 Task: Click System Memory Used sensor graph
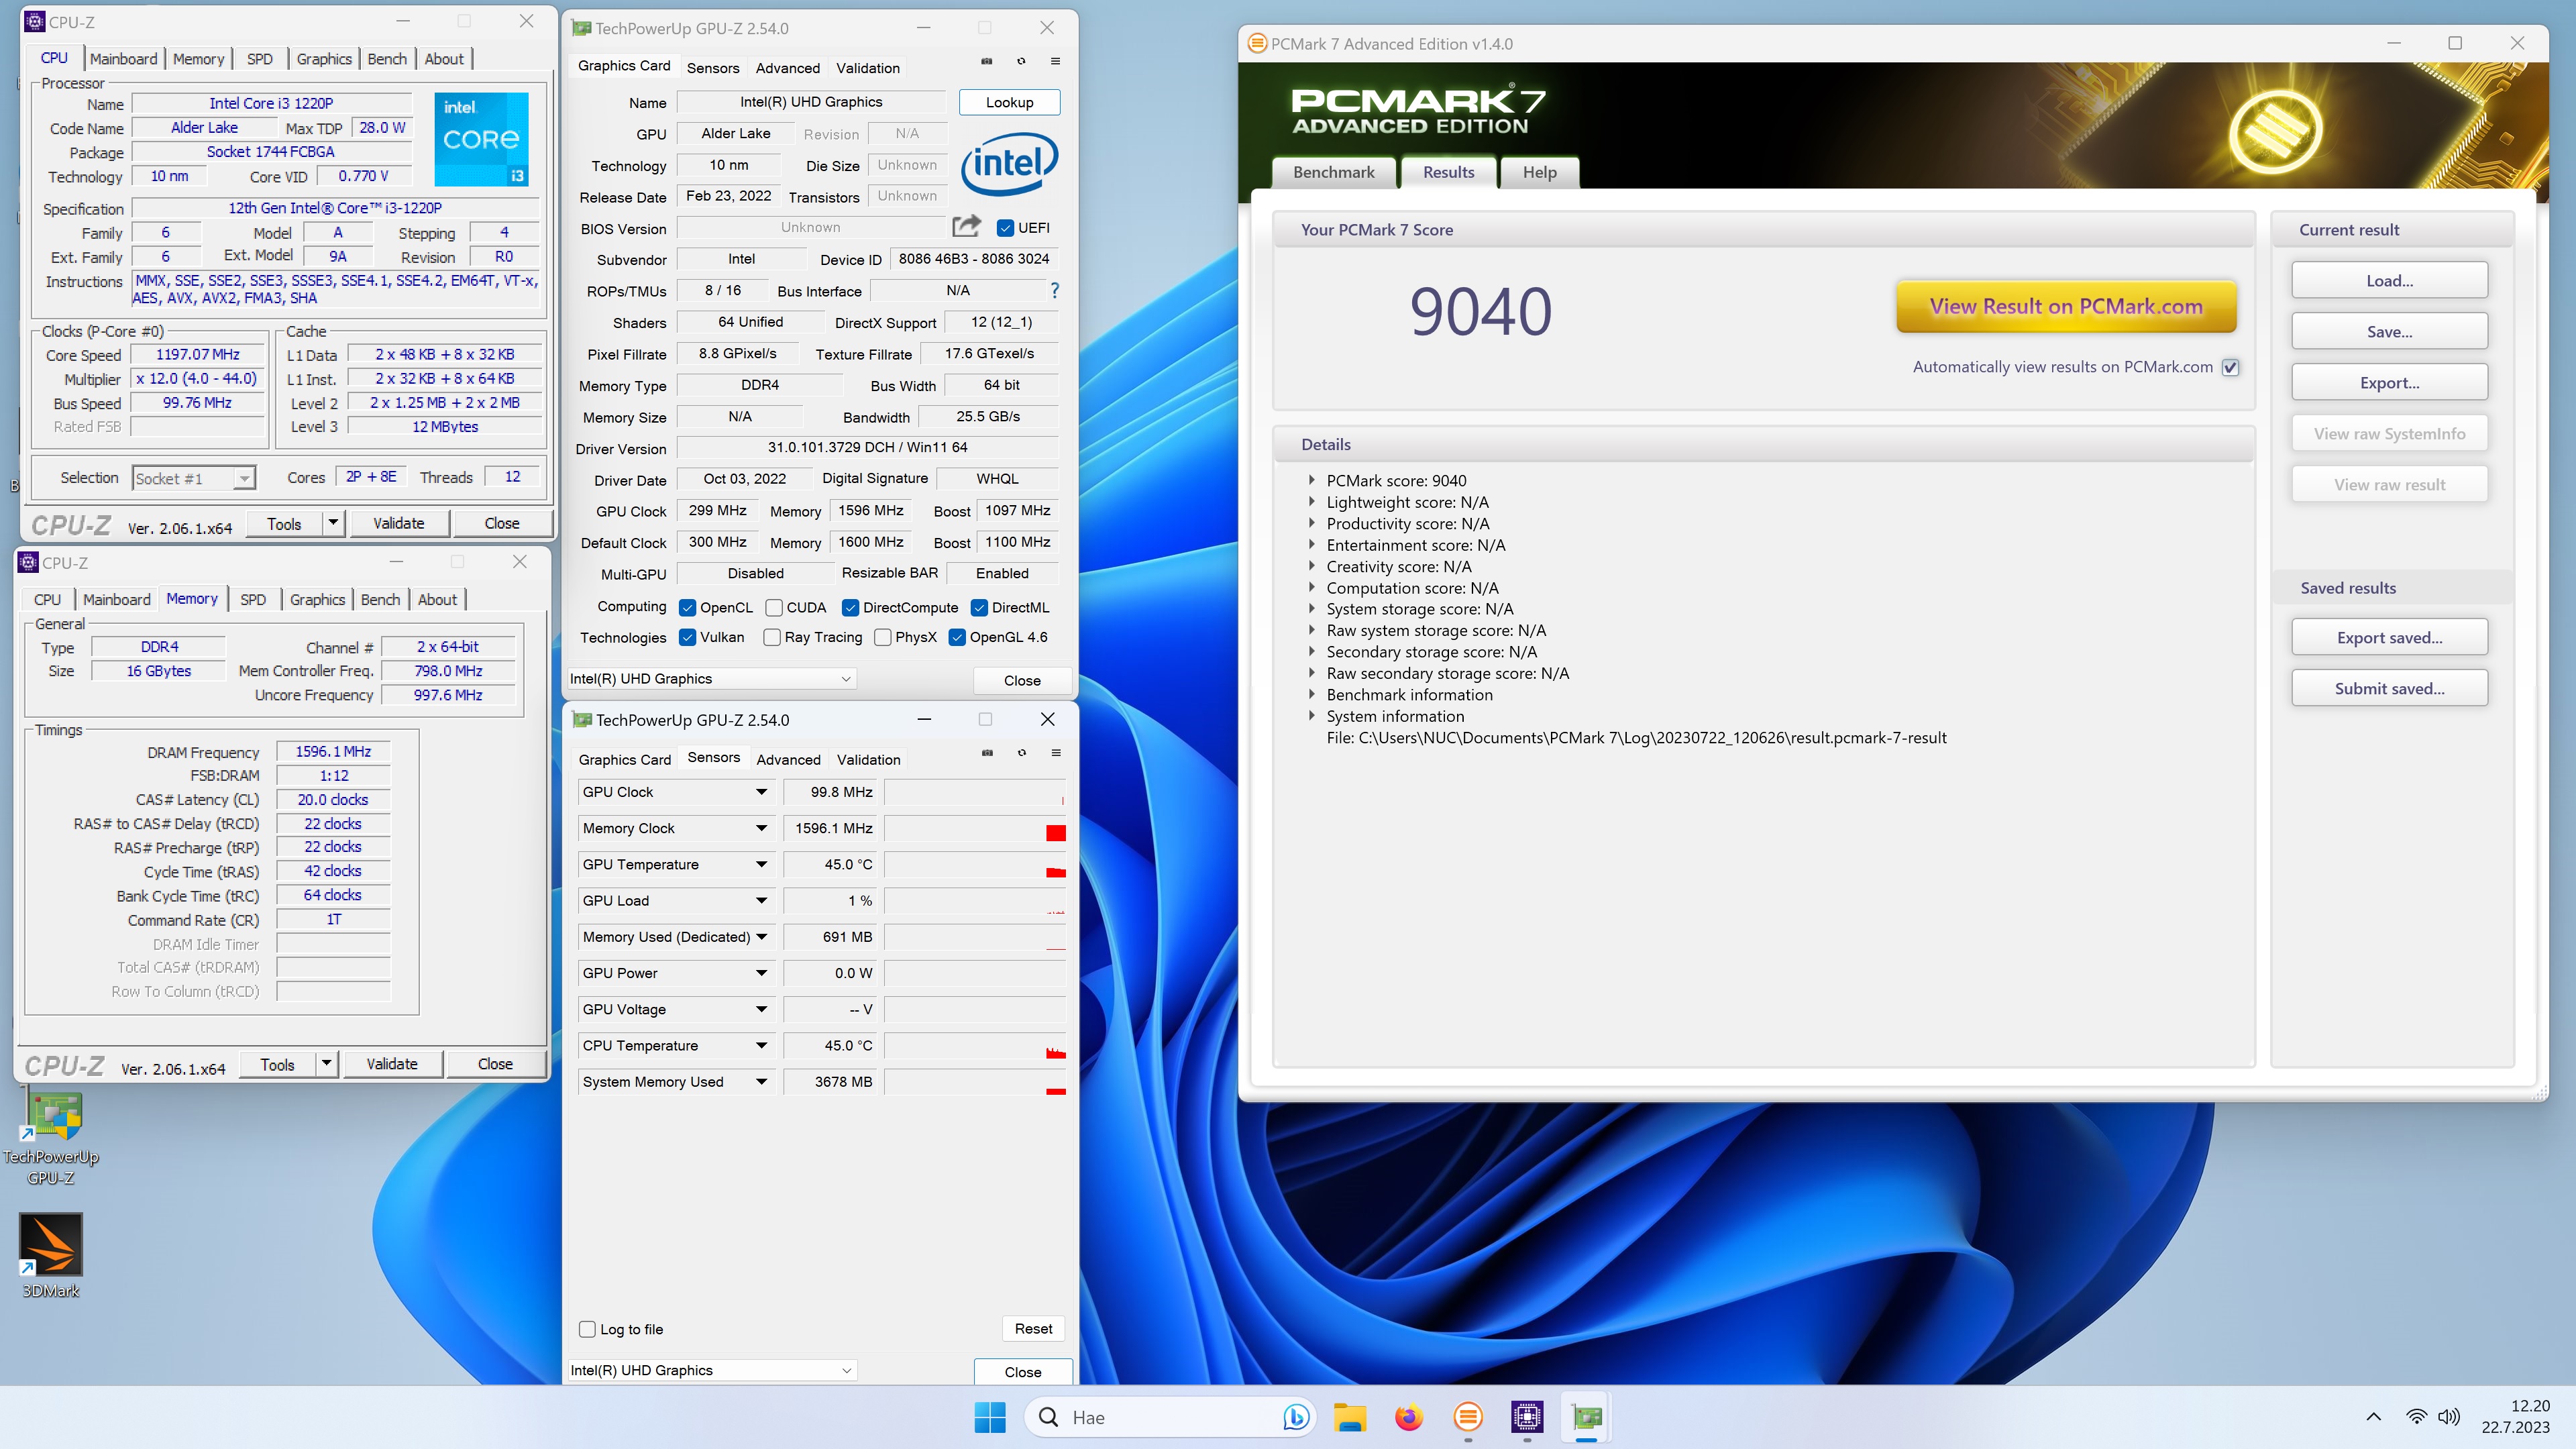pos(975,1081)
